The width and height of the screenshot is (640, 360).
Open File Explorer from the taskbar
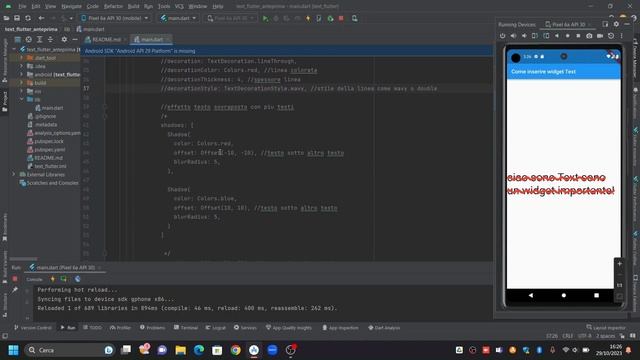[x=180, y=350]
